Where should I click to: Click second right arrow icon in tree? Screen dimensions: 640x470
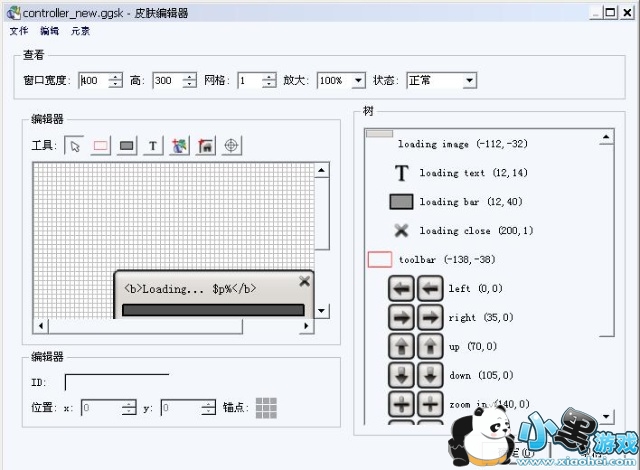pyautogui.click(x=430, y=317)
